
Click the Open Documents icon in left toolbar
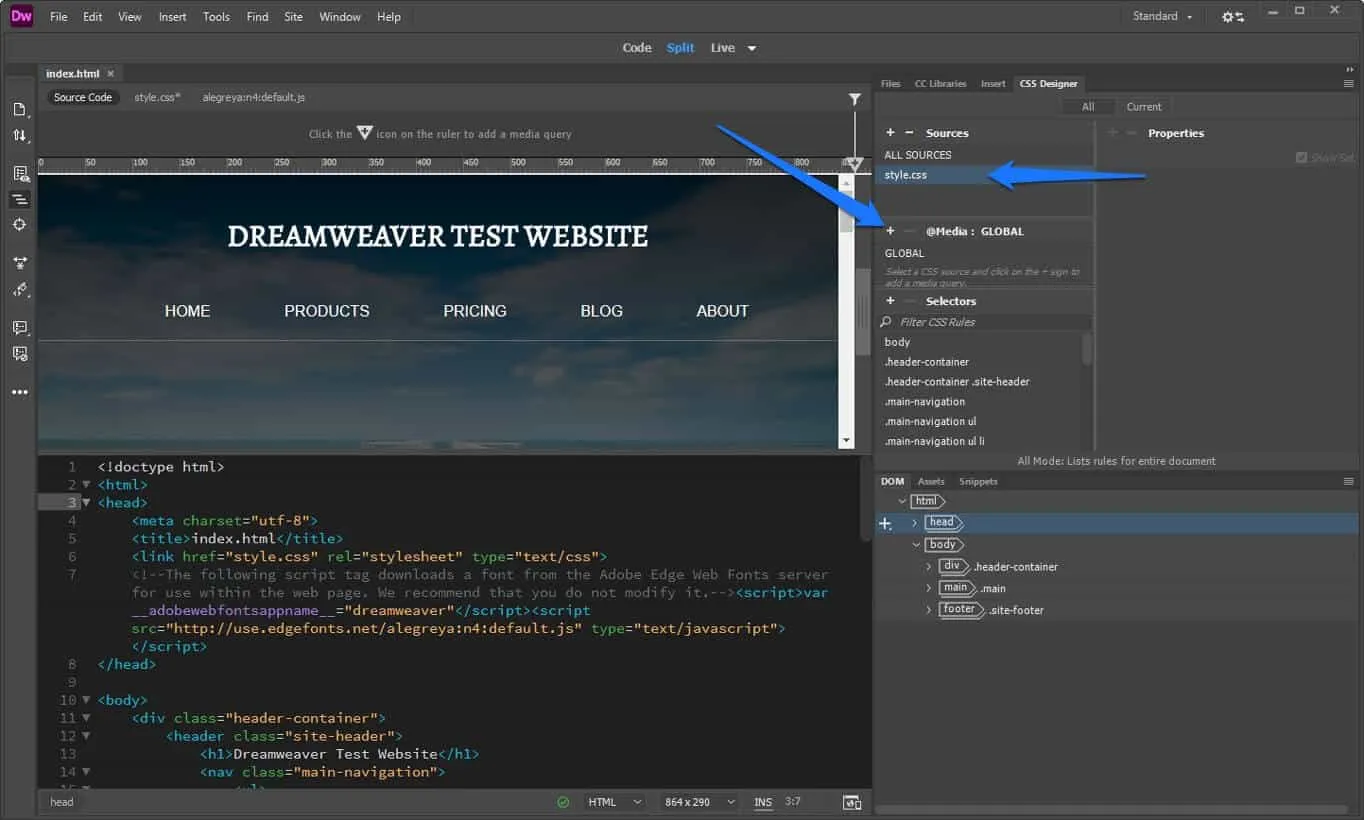20,109
